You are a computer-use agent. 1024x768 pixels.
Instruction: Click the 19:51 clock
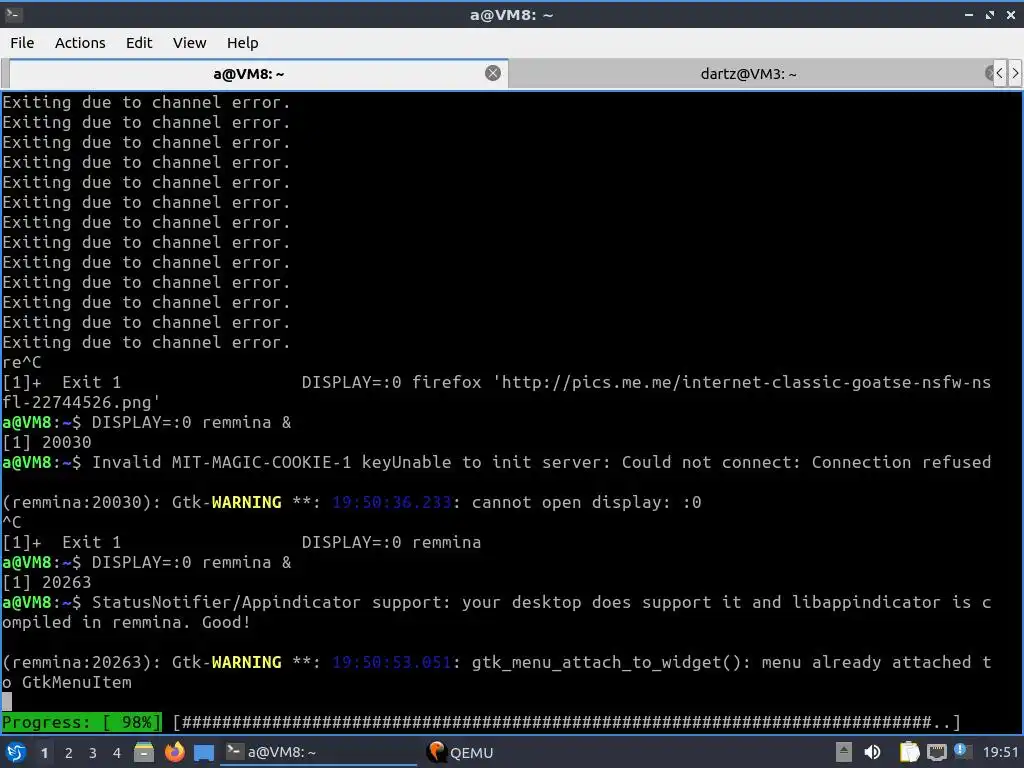[1000, 753]
